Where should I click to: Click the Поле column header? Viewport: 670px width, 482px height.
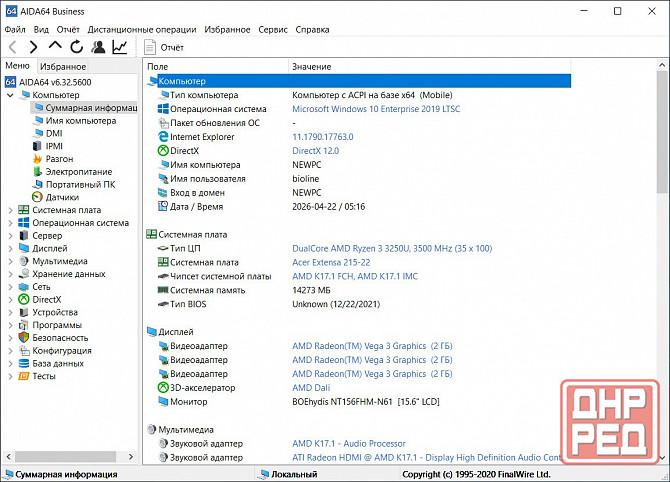coord(216,67)
